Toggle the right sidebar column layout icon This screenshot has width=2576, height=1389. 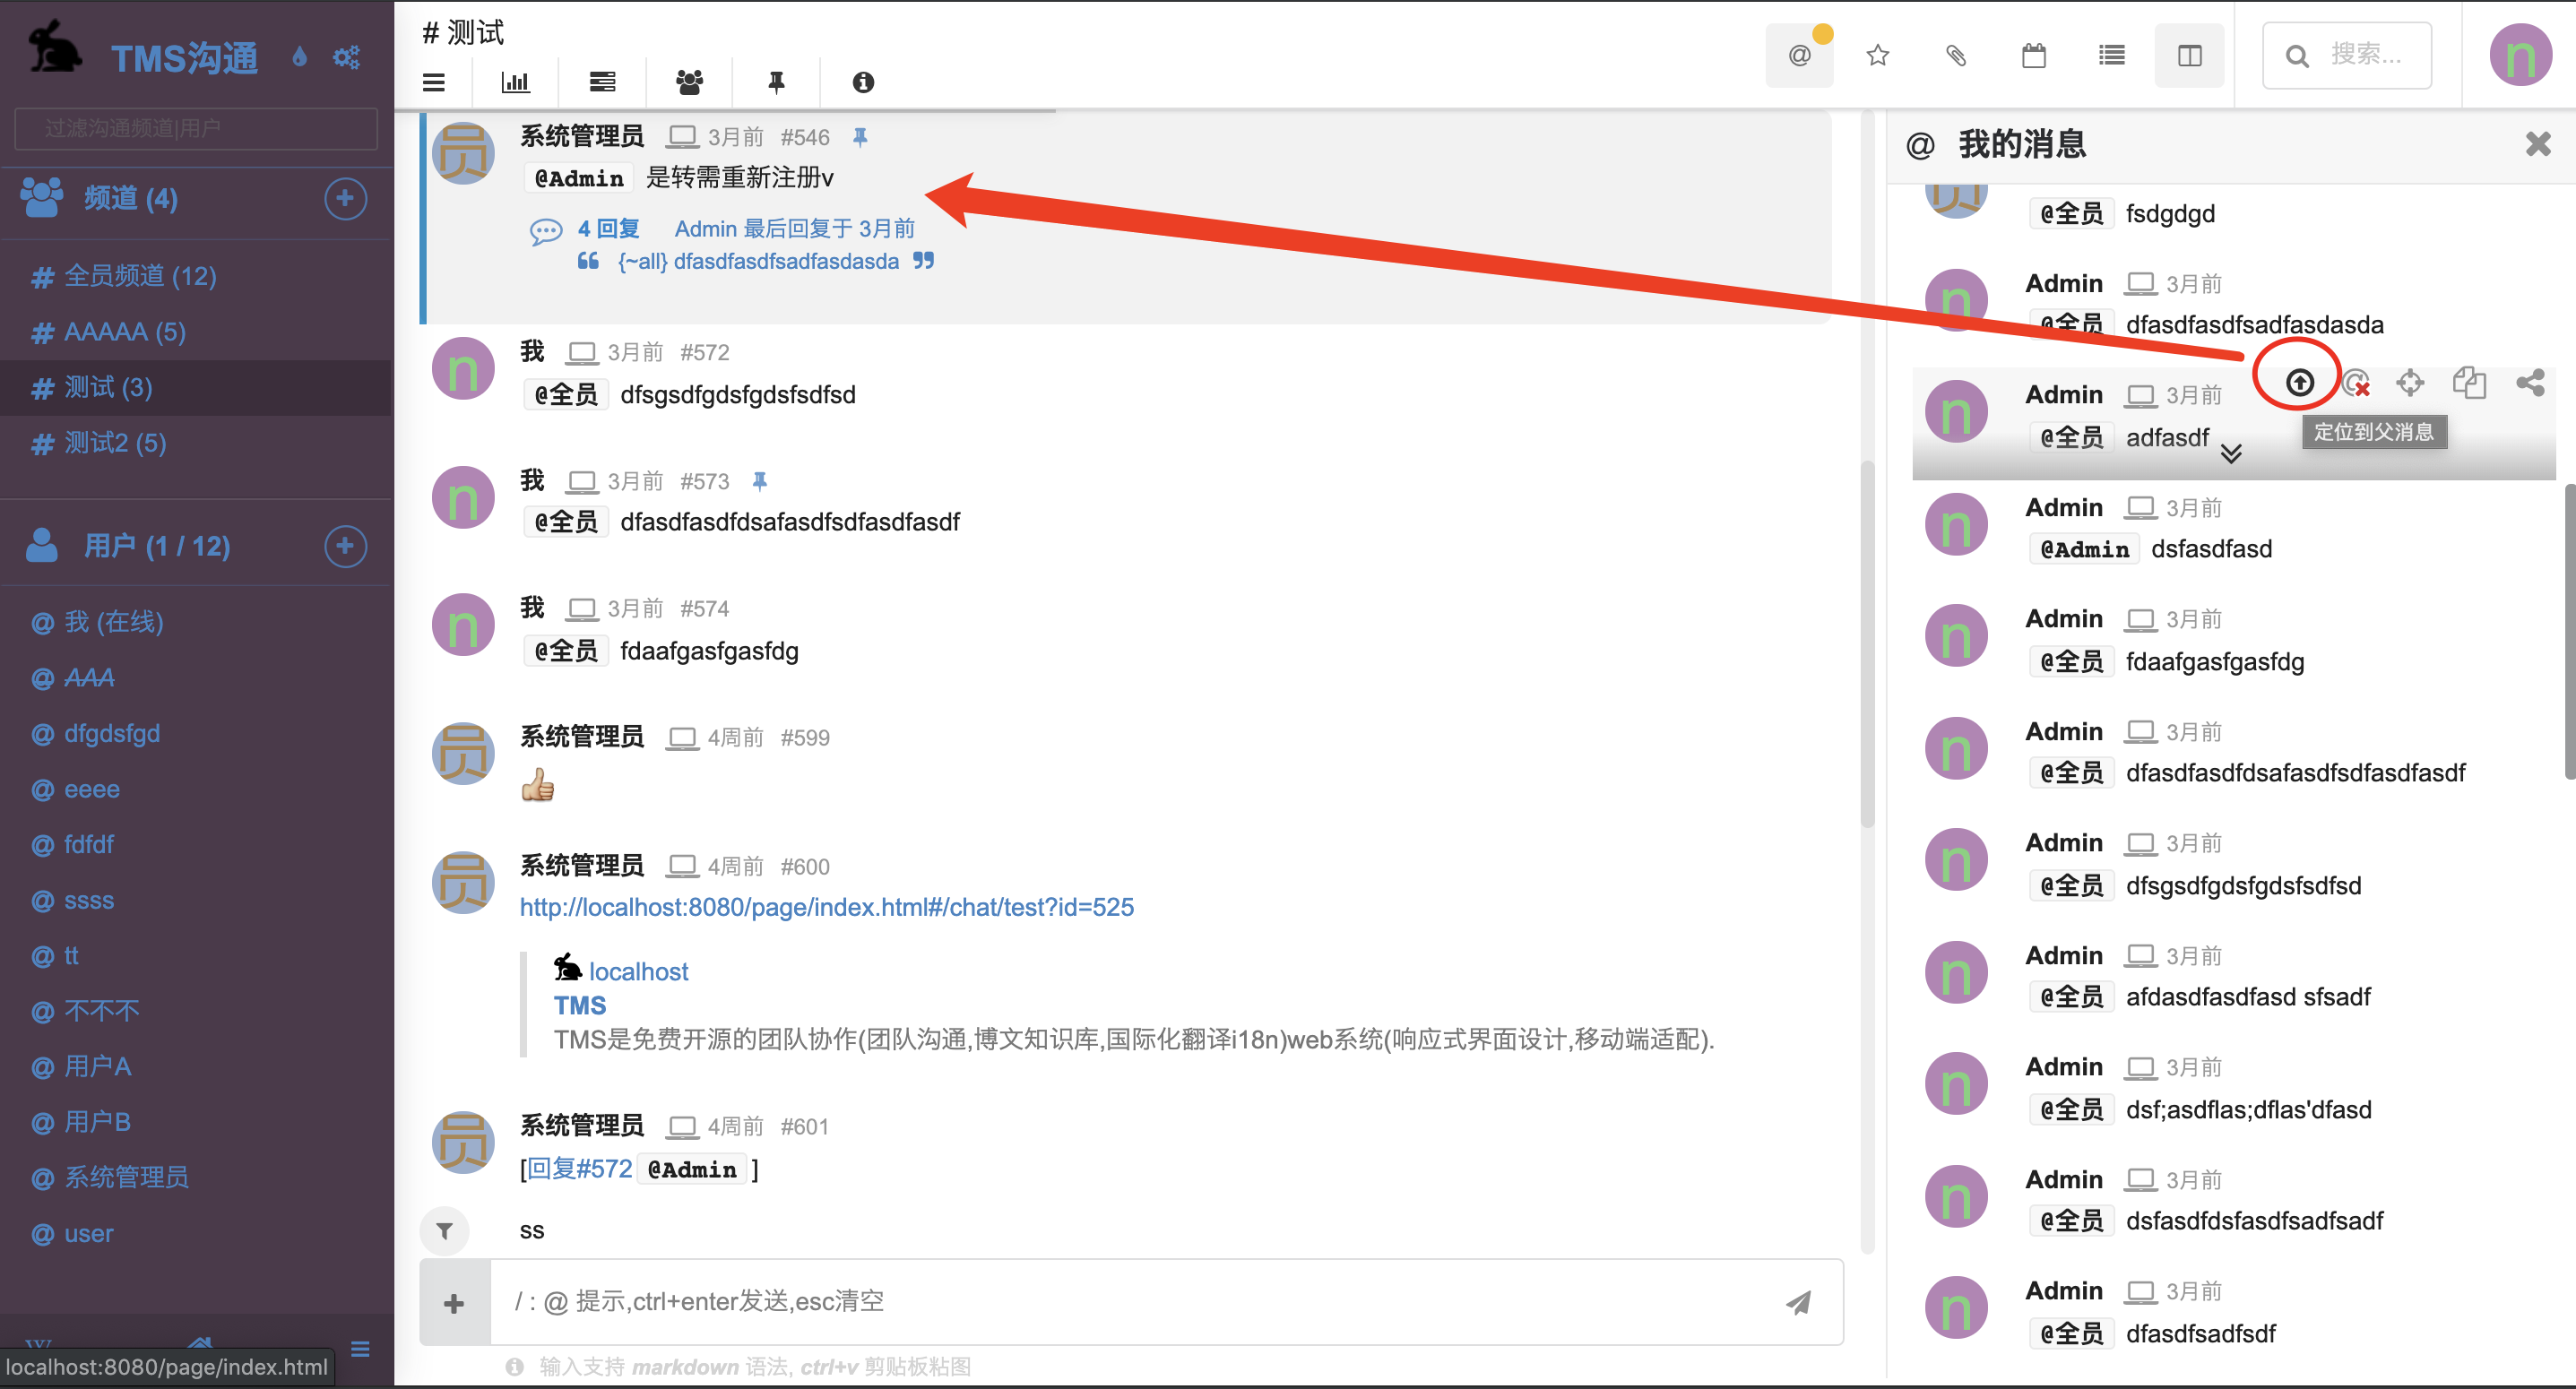[2190, 55]
